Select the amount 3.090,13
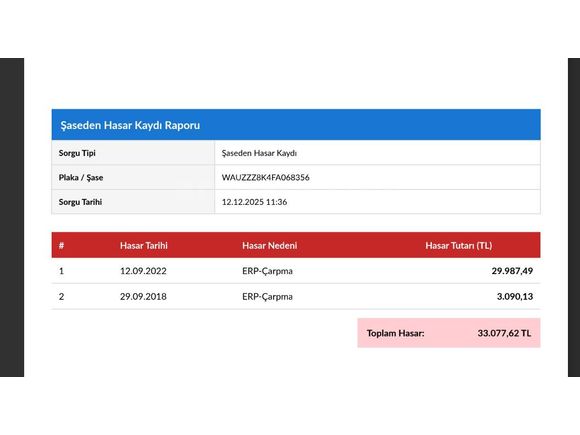 point(515,297)
